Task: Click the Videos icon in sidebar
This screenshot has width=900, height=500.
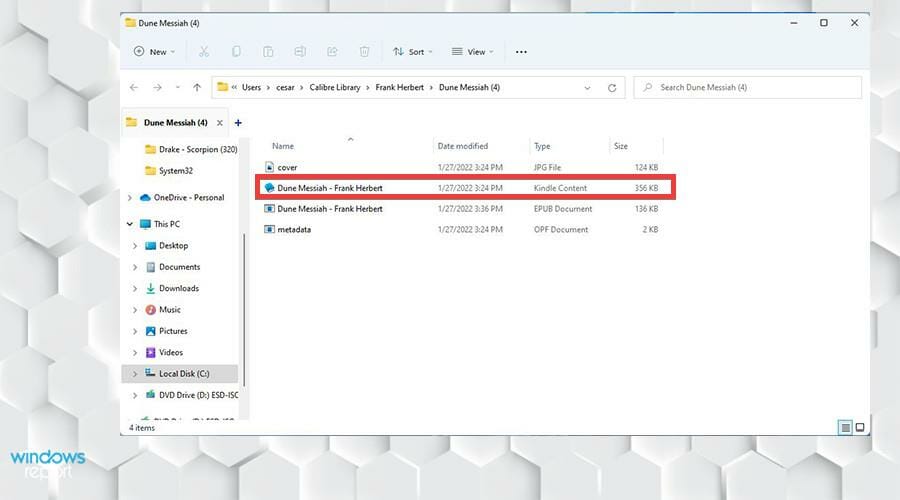Action: (x=150, y=352)
